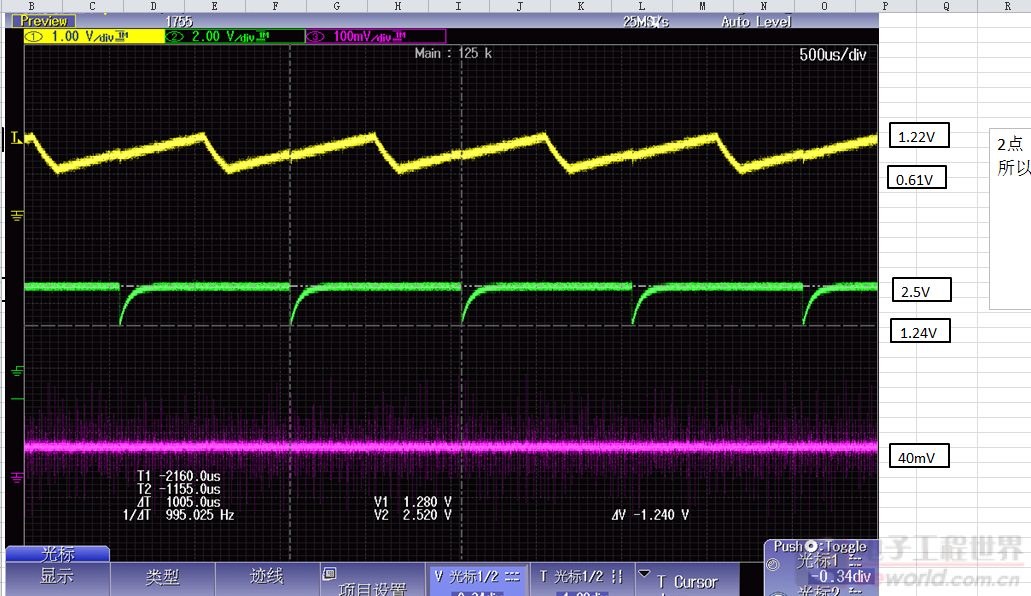1031x596 pixels.
Task: Select the V 光标1/2 soft key
Action: pos(477,579)
